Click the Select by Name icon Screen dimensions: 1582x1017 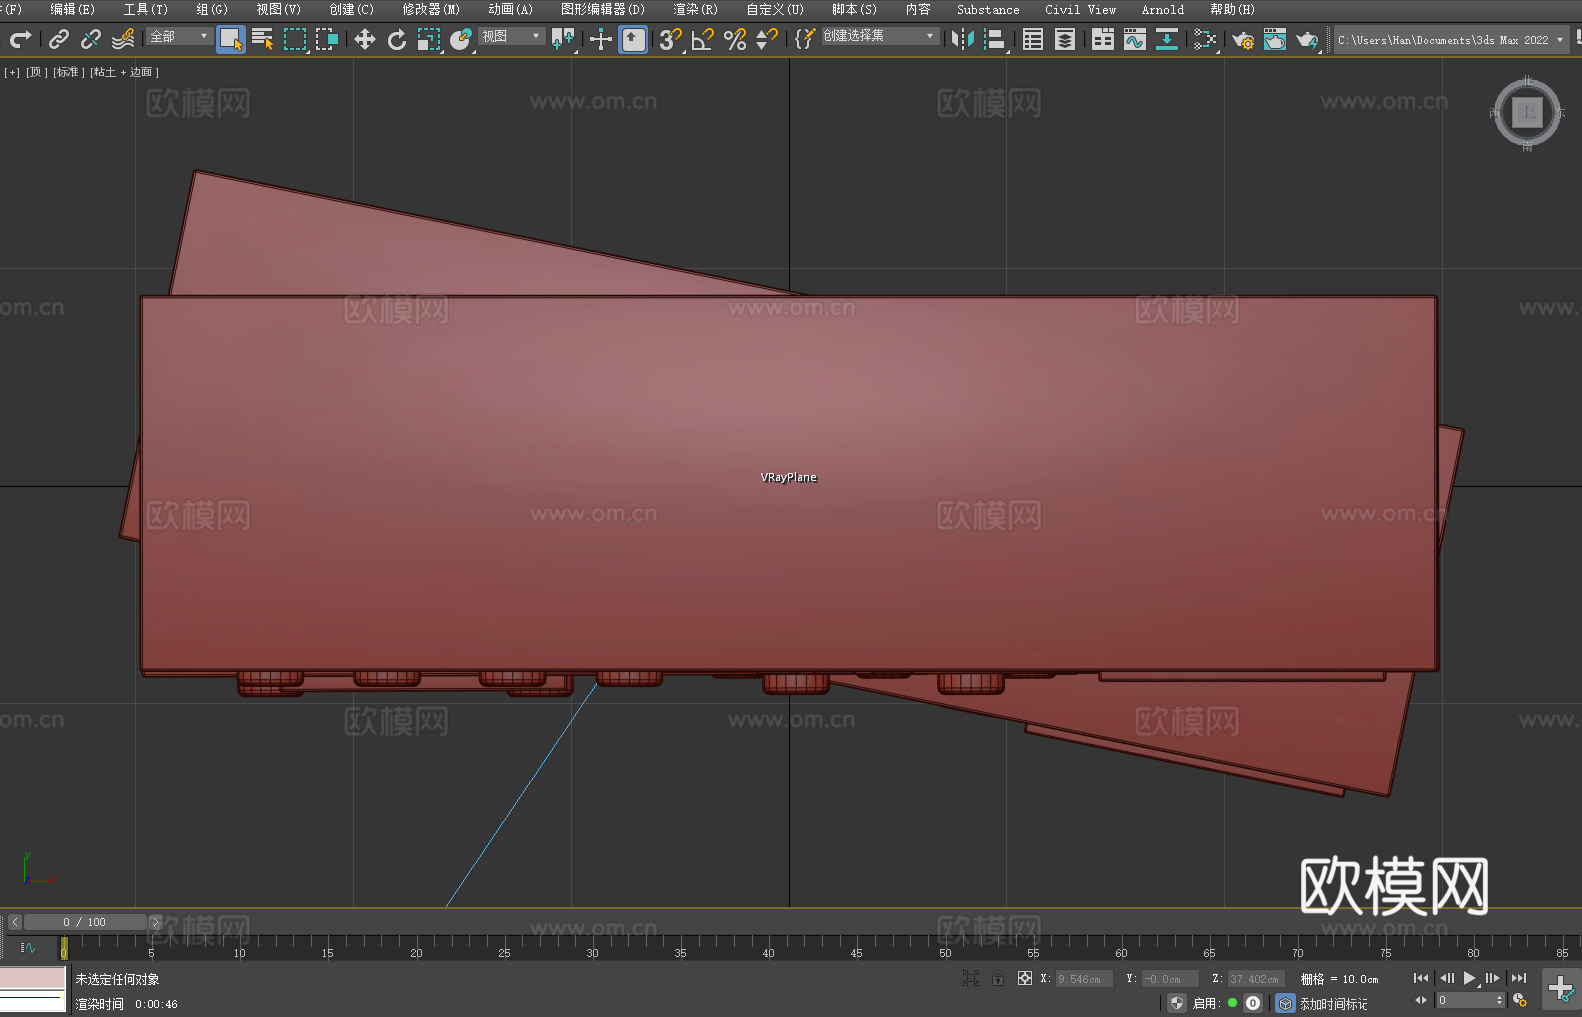pyautogui.click(x=262, y=39)
